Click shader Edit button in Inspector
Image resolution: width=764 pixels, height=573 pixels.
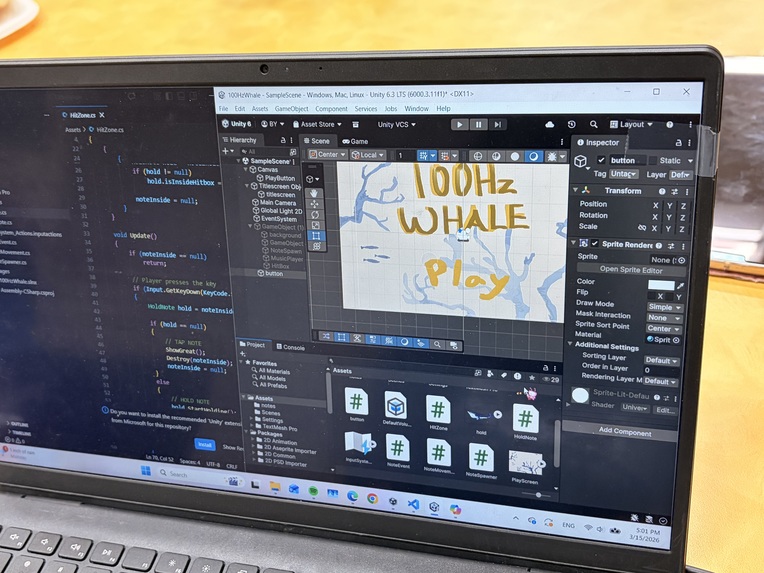[x=665, y=410]
